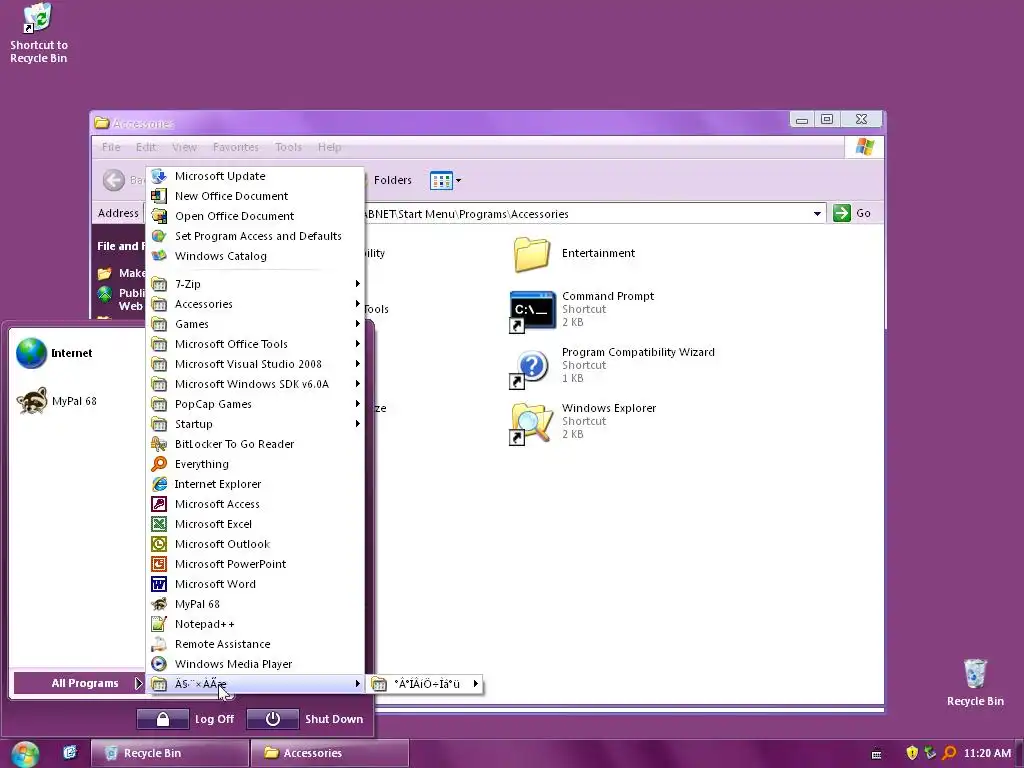1024x768 pixels.
Task: Open the Help menu
Action: point(329,147)
